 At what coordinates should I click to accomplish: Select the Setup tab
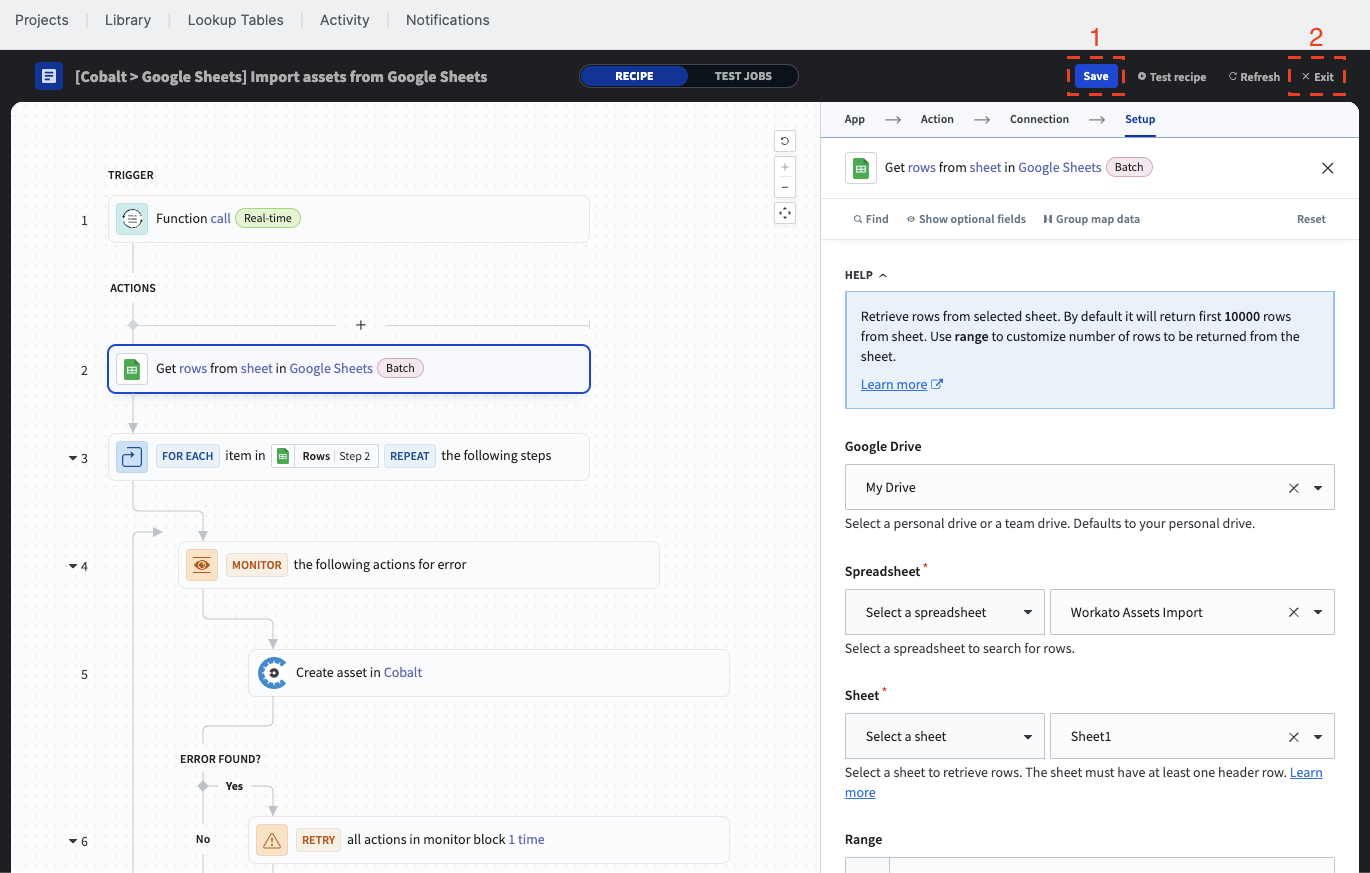[1140, 119]
